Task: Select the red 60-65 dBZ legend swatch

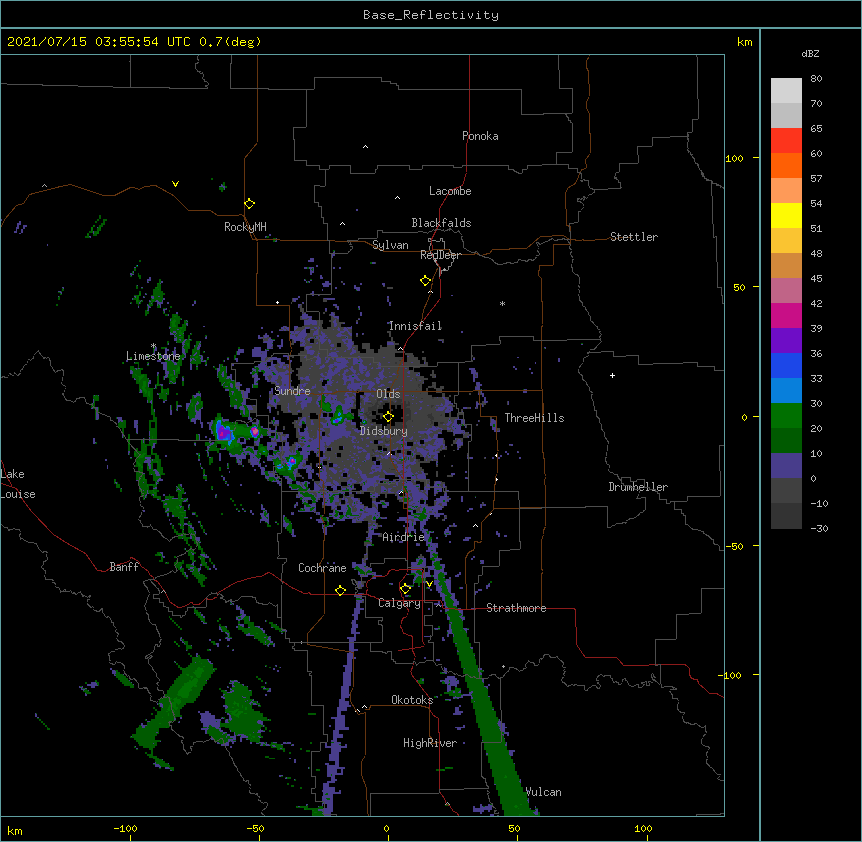Action: [x=786, y=141]
